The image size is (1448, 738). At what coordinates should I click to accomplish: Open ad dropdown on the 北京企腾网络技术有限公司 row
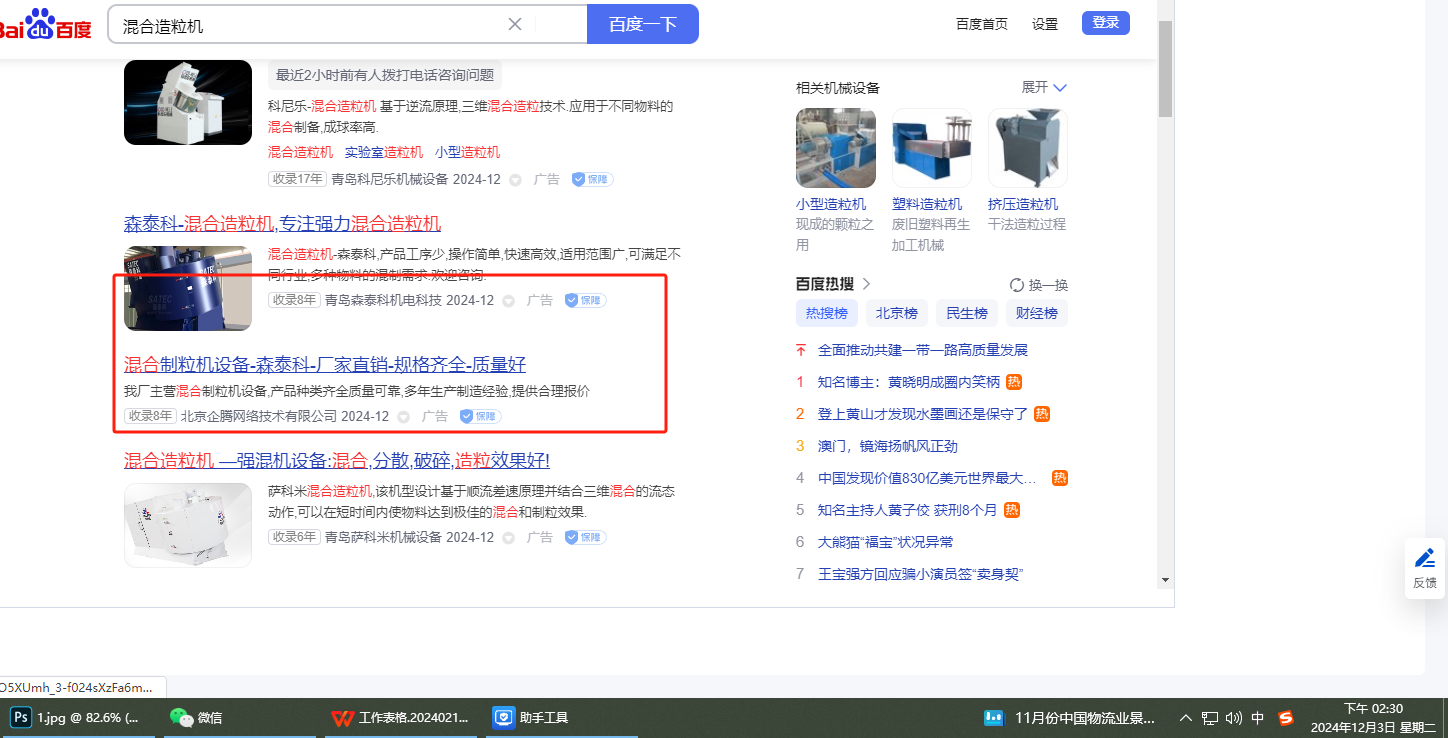click(x=404, y=417)
